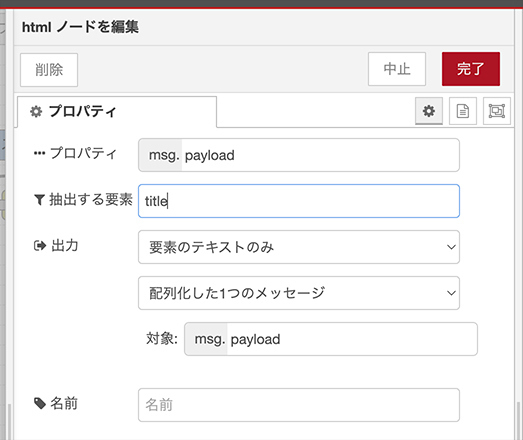Focus the 名前 input field

point(299,405)
